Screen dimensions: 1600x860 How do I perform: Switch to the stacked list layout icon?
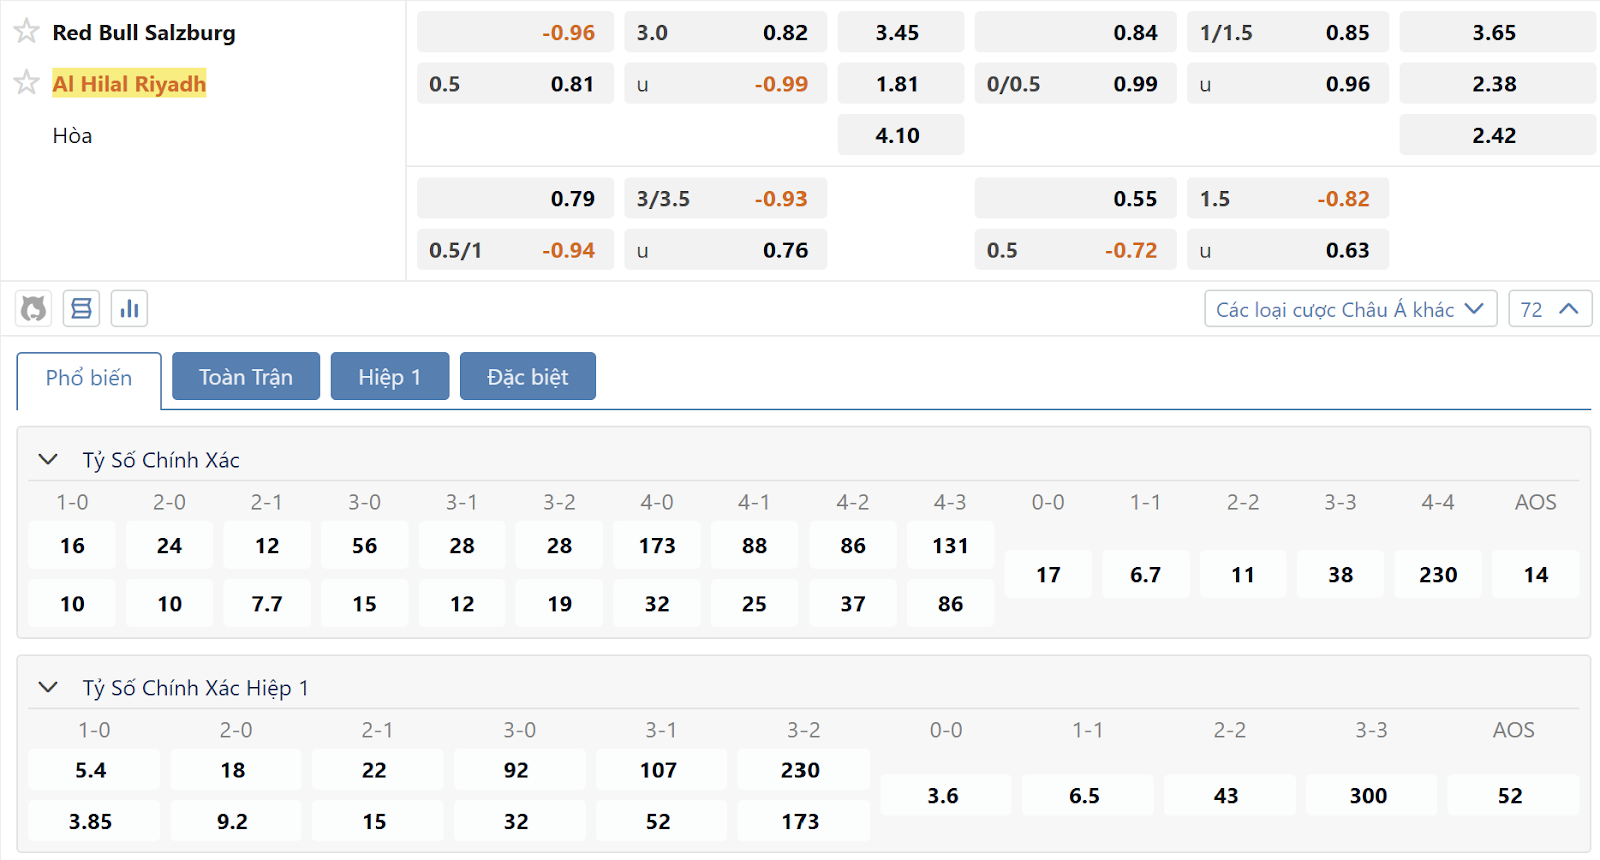click(81, 308)
